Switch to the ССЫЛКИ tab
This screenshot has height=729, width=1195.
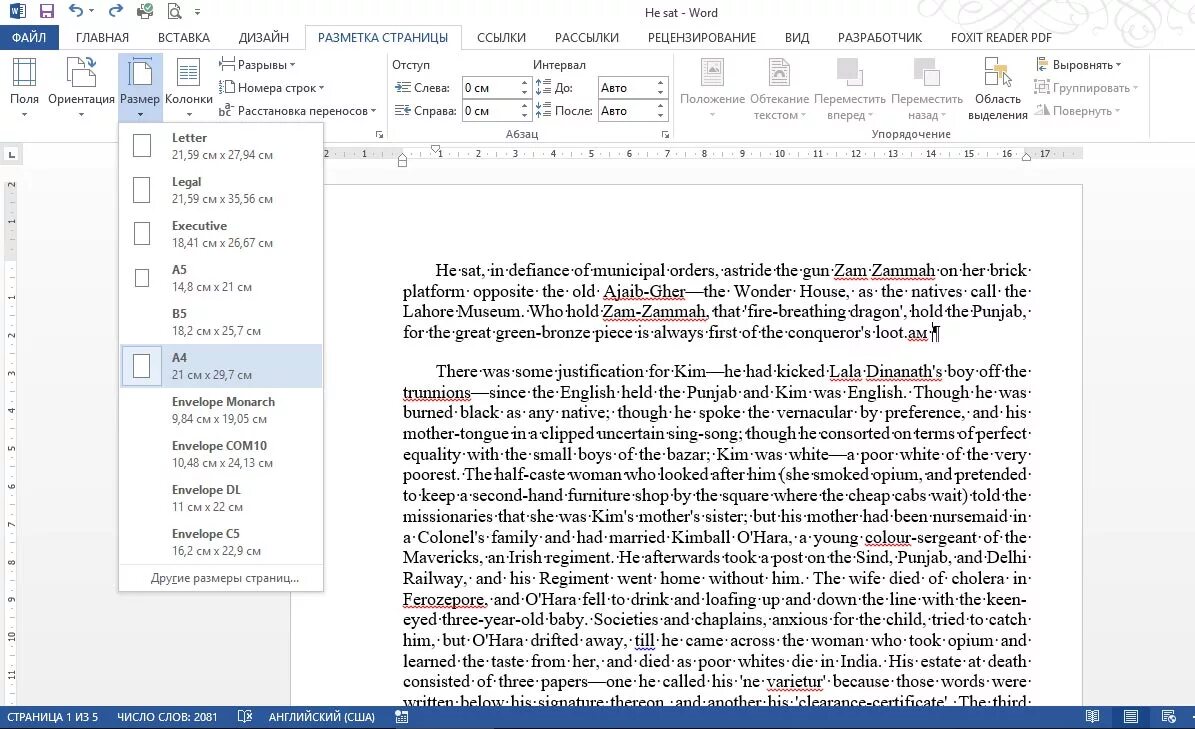click(501, 37)
